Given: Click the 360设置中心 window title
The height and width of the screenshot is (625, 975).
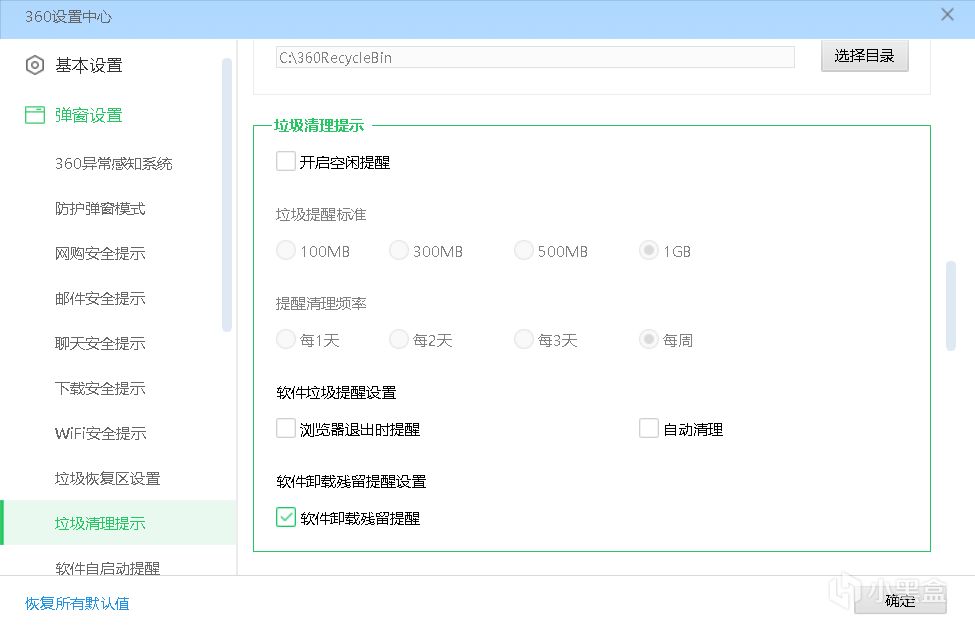Looking at the screenshot, I should [68, 17].
